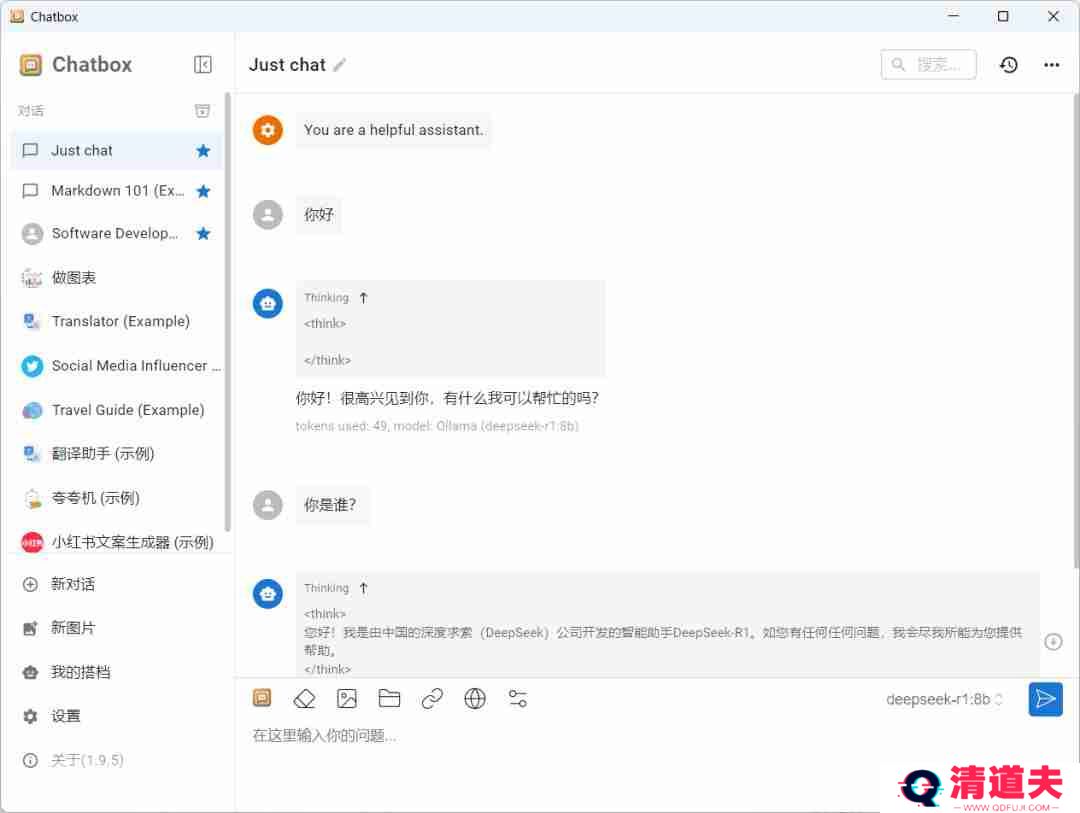Click the Chatbox icon in input toolbar
Viewport: 1080px width, 813px height.
(262, 699)
